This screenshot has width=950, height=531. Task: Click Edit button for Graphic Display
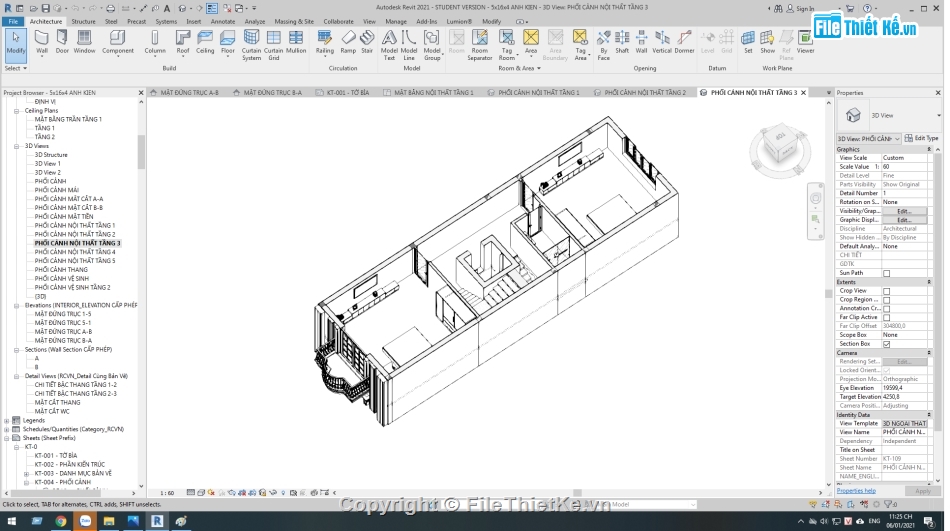click(x=904, y=220)
